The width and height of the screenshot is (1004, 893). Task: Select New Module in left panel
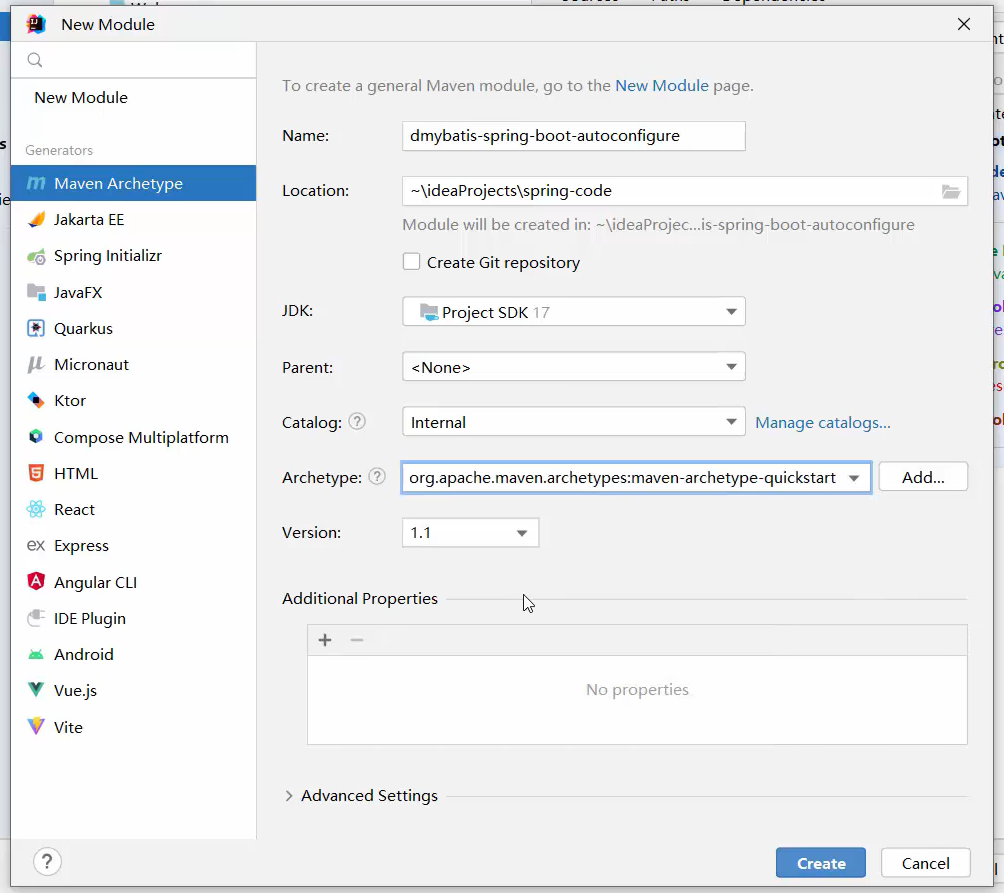point(81,97)
